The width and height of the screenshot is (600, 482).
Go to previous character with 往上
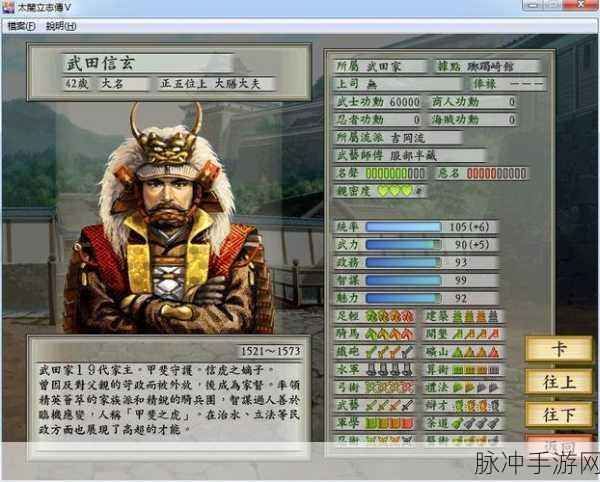click(x=558, y=382)
